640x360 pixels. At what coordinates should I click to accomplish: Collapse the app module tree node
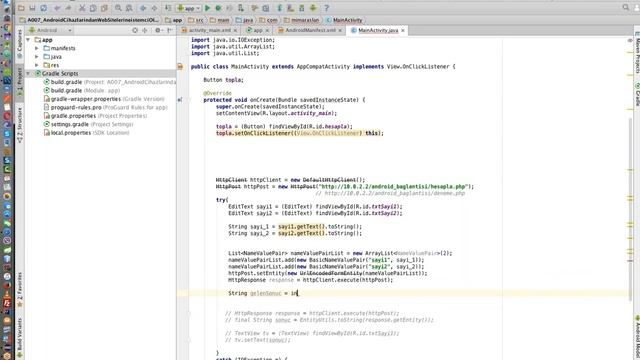pyautogui.click(x=28, y=40)
